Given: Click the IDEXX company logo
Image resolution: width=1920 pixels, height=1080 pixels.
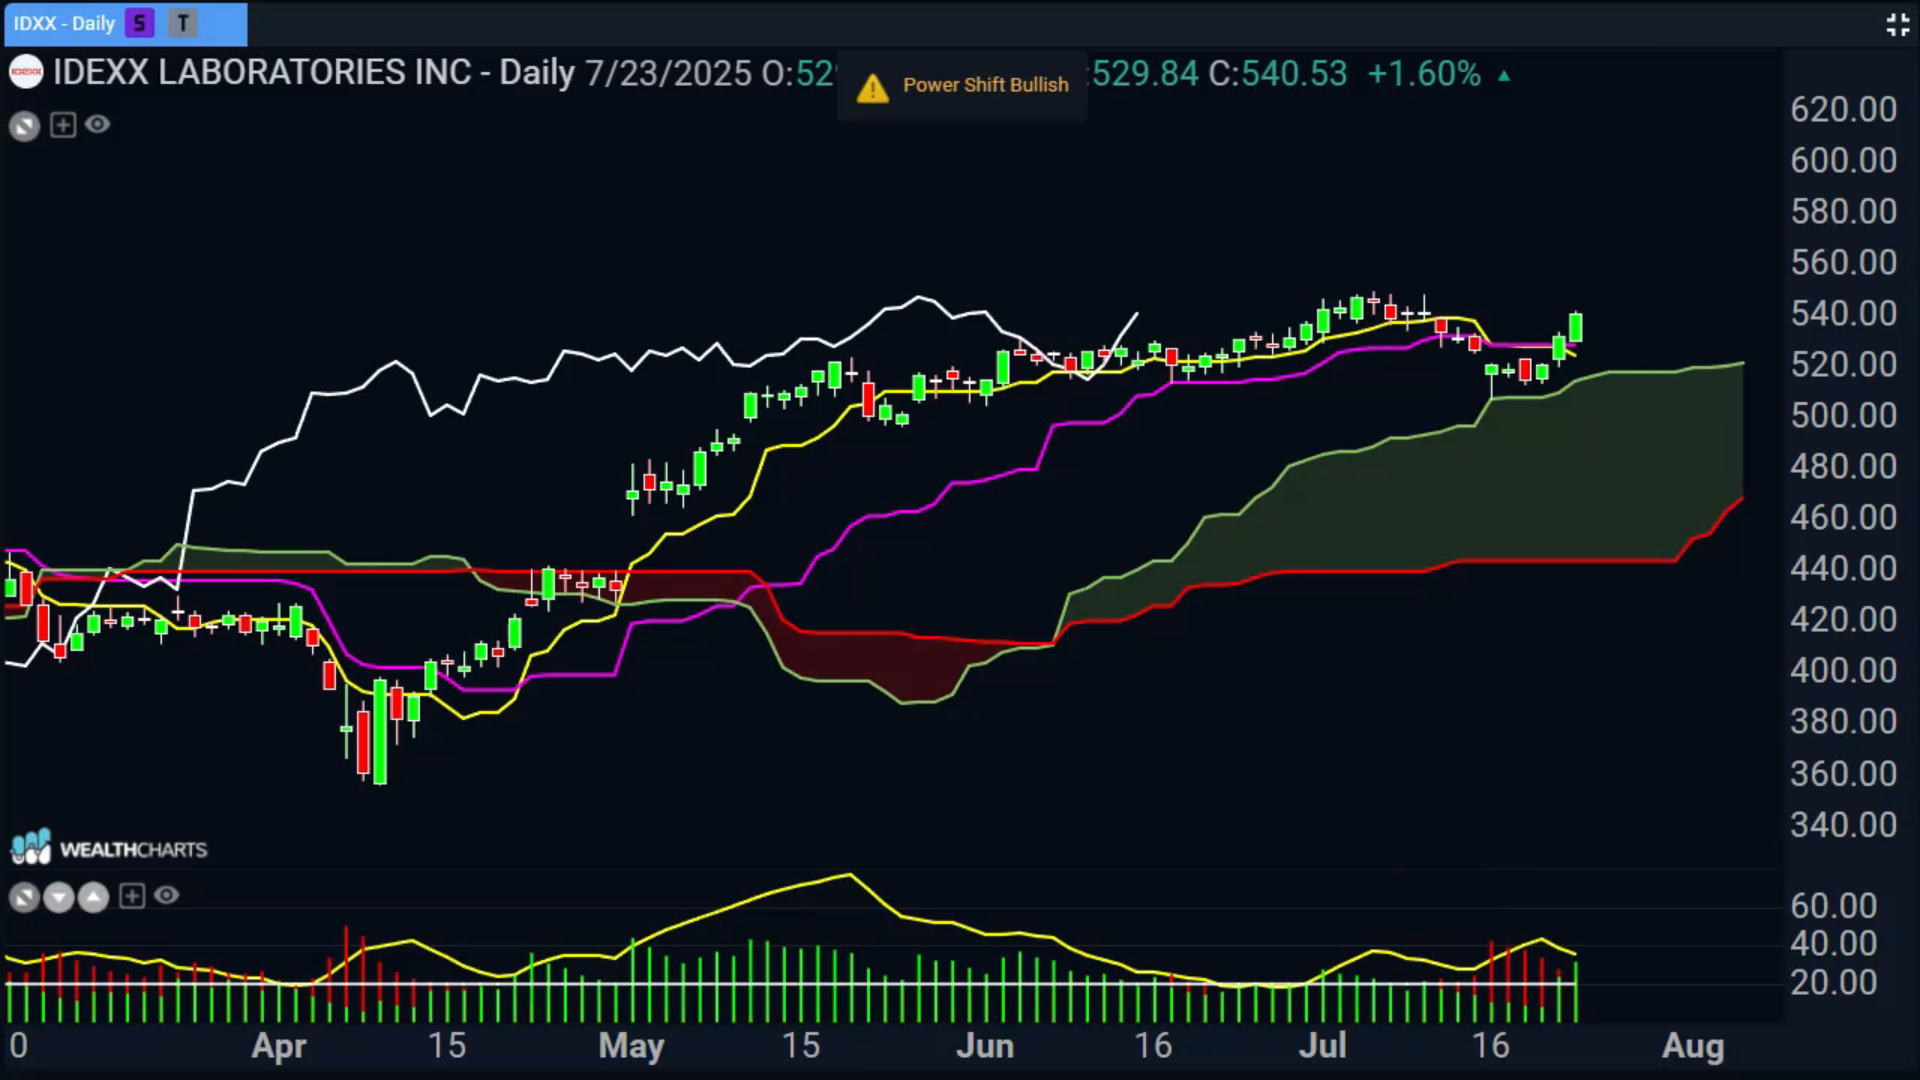Looking at the screenshot, I should [26, 72].
